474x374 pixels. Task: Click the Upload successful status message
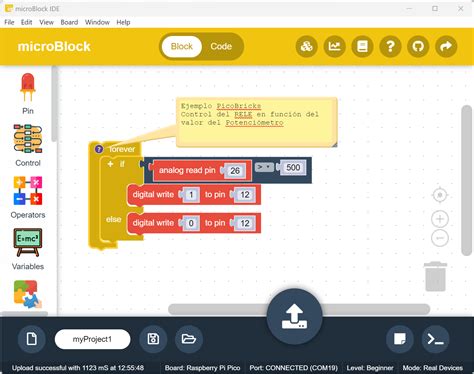click(78, 368)
